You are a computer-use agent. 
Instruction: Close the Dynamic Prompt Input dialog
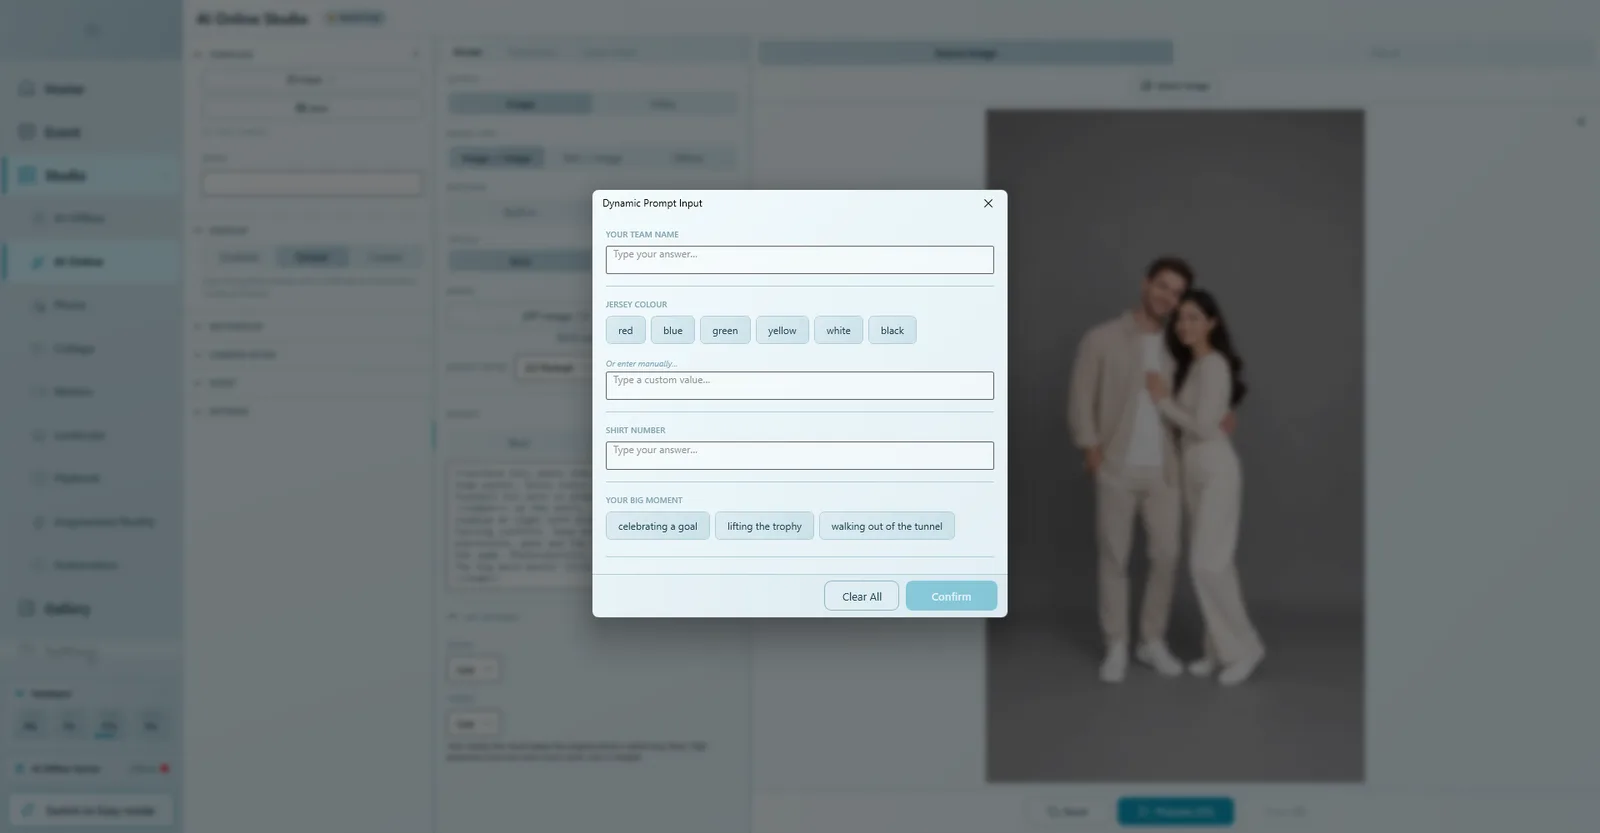[988, 203]
